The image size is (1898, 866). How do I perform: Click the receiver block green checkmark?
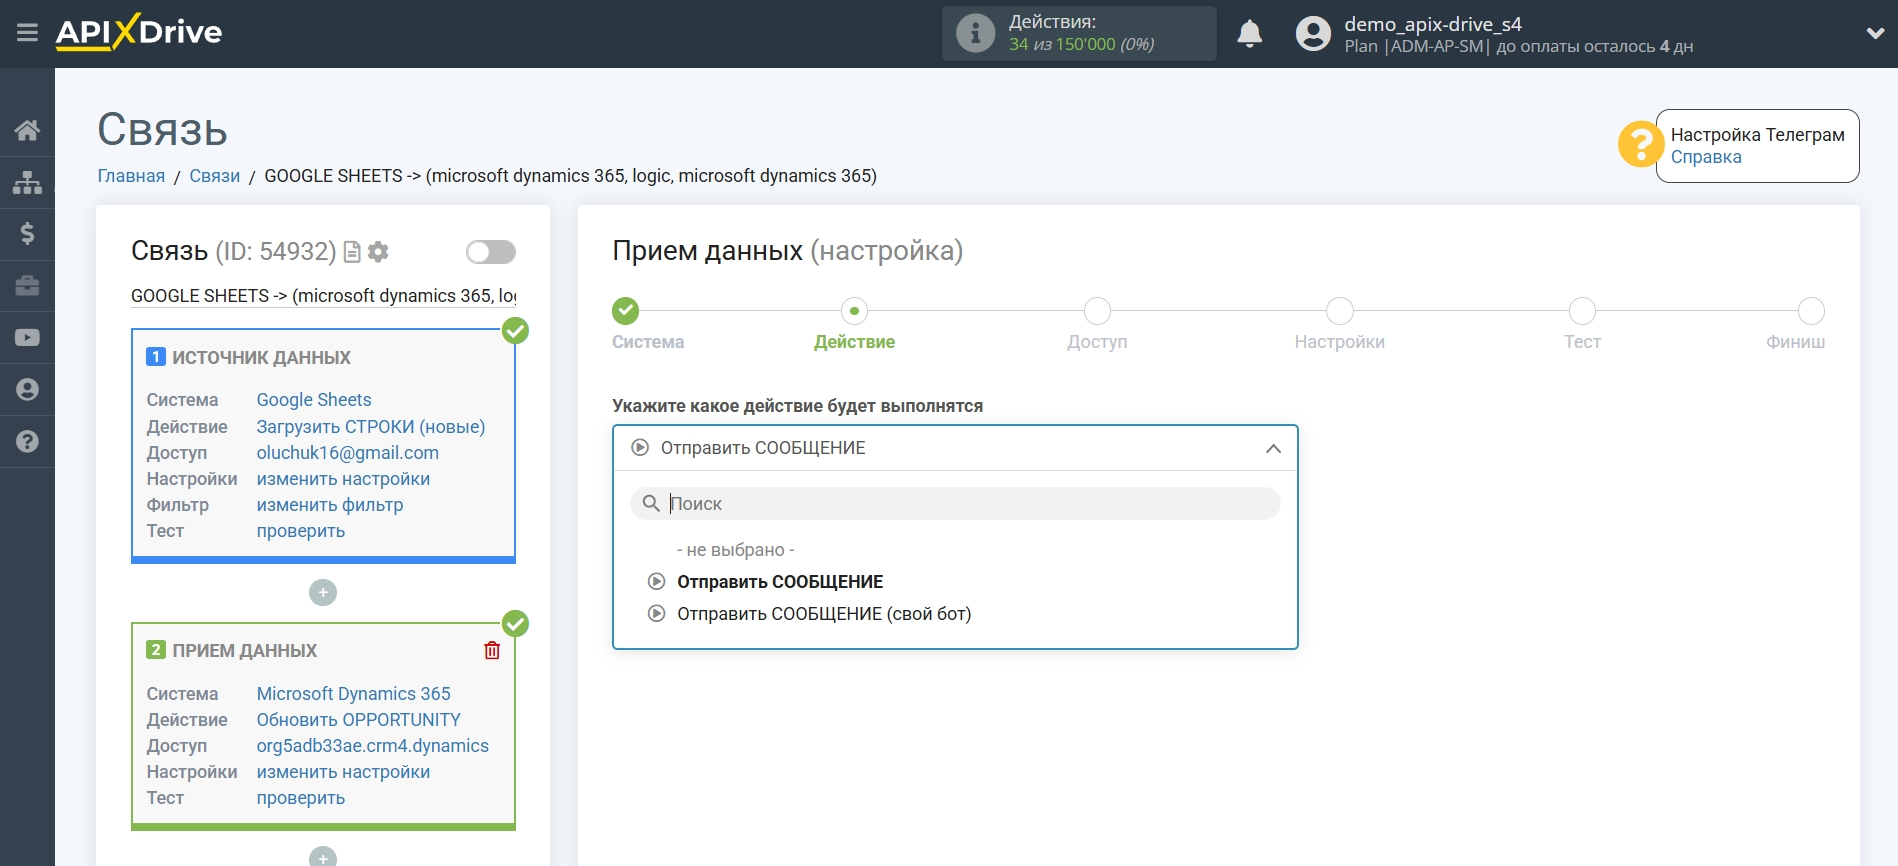click(x=515, y=624)
